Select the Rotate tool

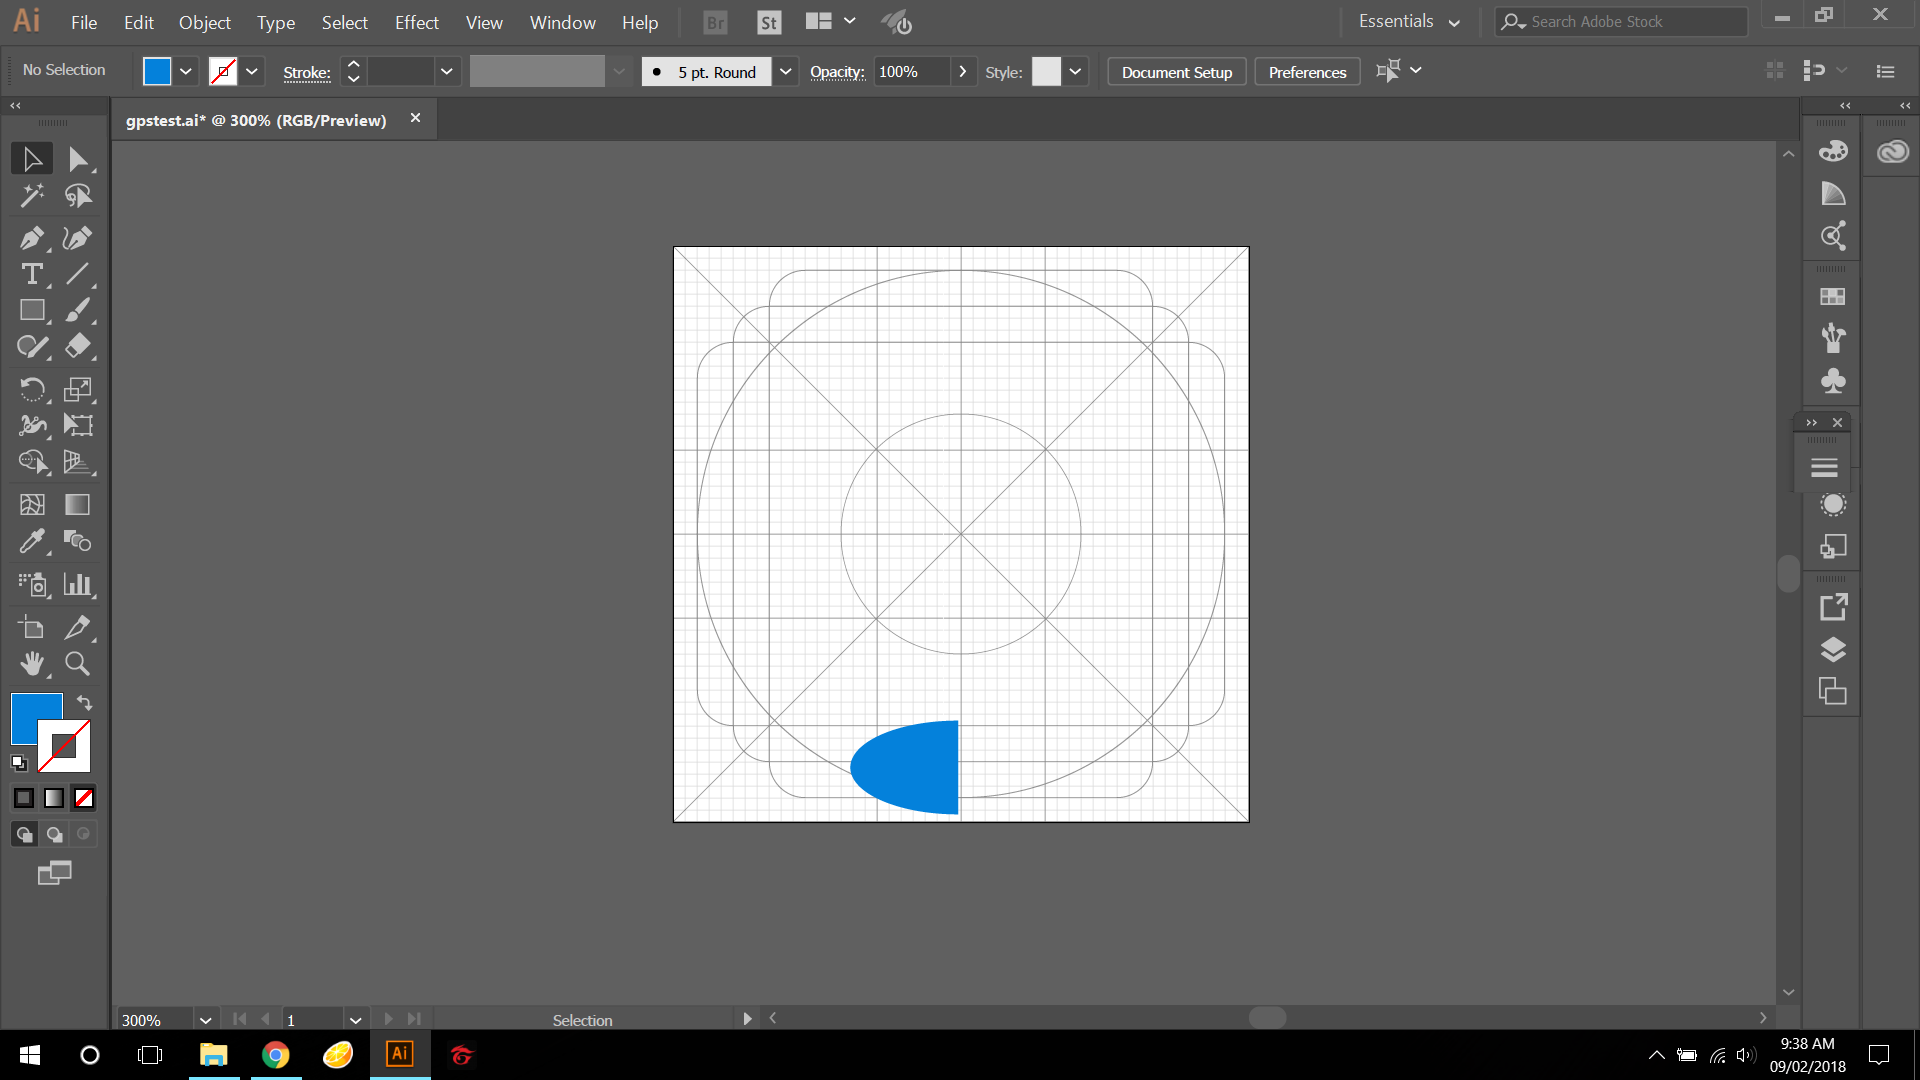[31, 389]
